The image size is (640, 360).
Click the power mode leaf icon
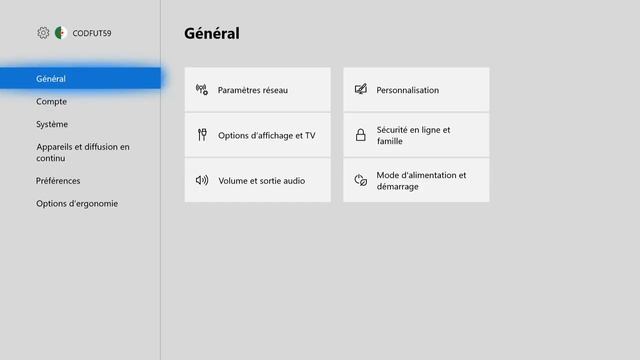click(x=360, y=180)
